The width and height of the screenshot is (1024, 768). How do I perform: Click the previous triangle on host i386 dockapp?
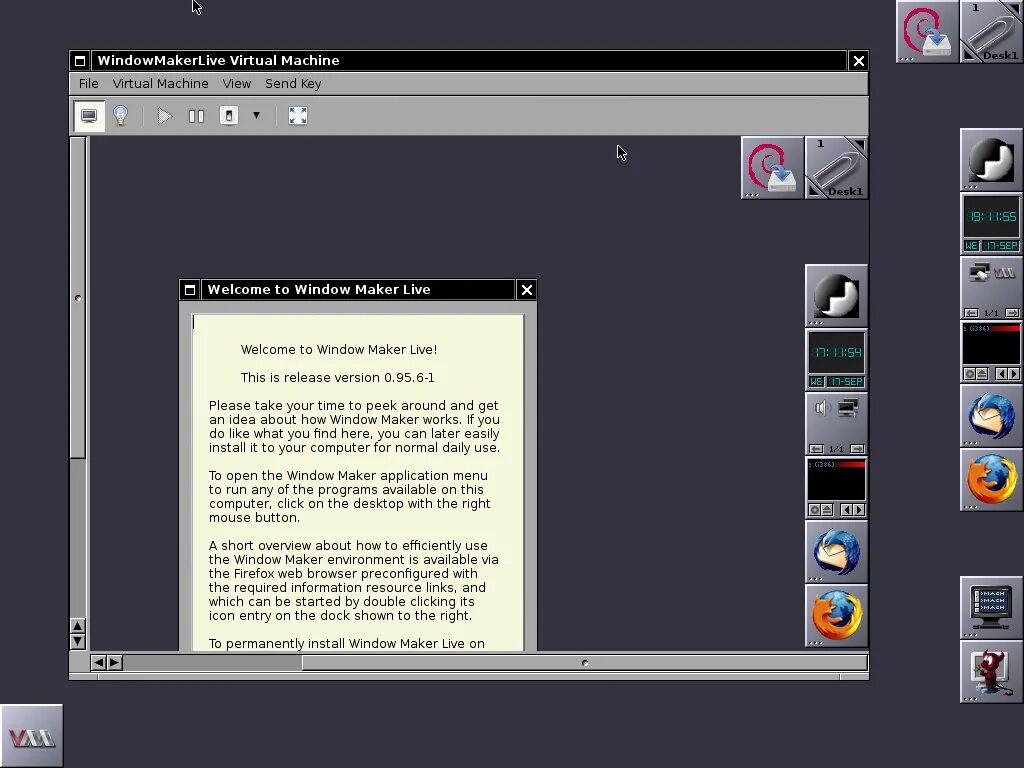coord(1001,374)
